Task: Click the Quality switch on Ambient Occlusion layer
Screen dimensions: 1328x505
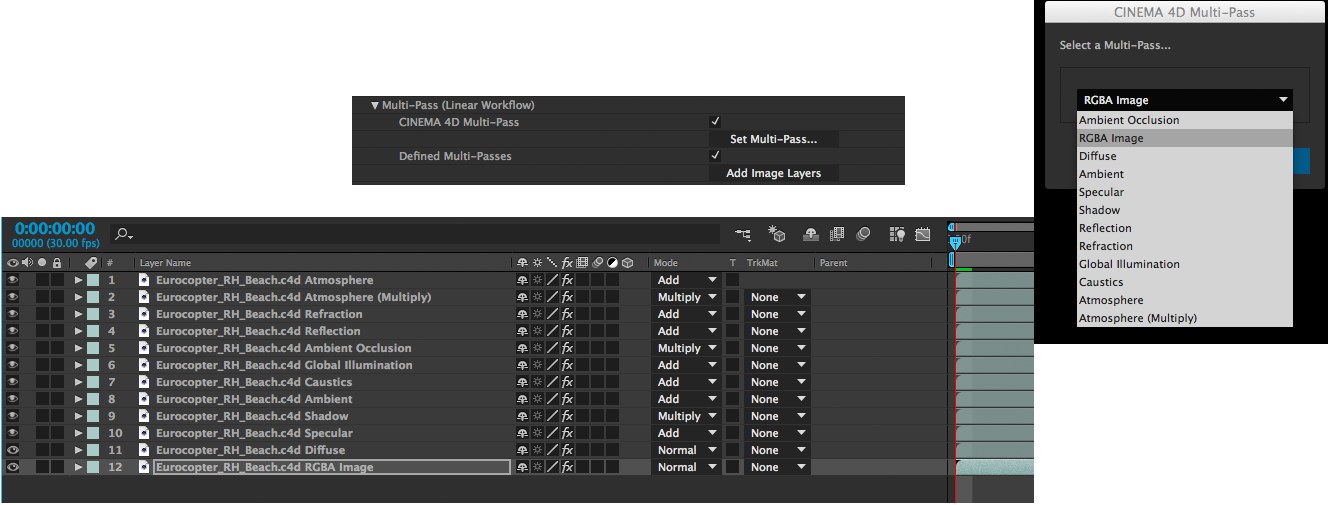Action: (x=552, y=348)
